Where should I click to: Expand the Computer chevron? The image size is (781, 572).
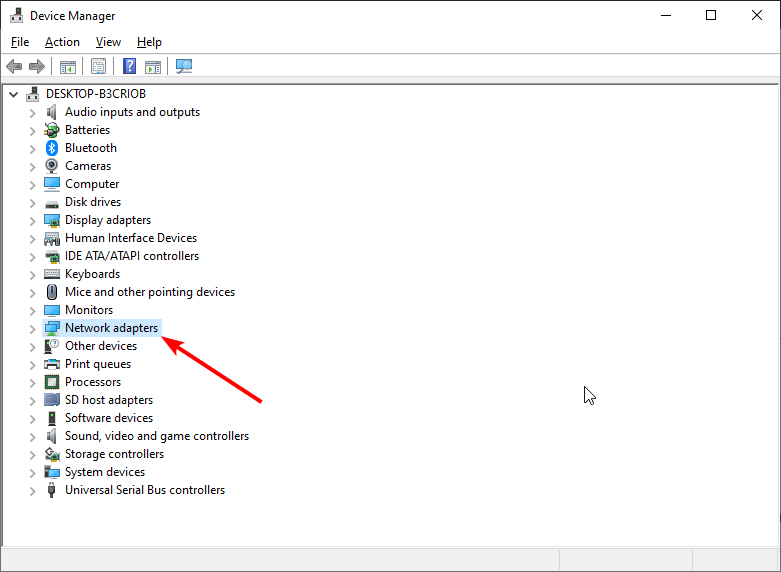[32, 185]
